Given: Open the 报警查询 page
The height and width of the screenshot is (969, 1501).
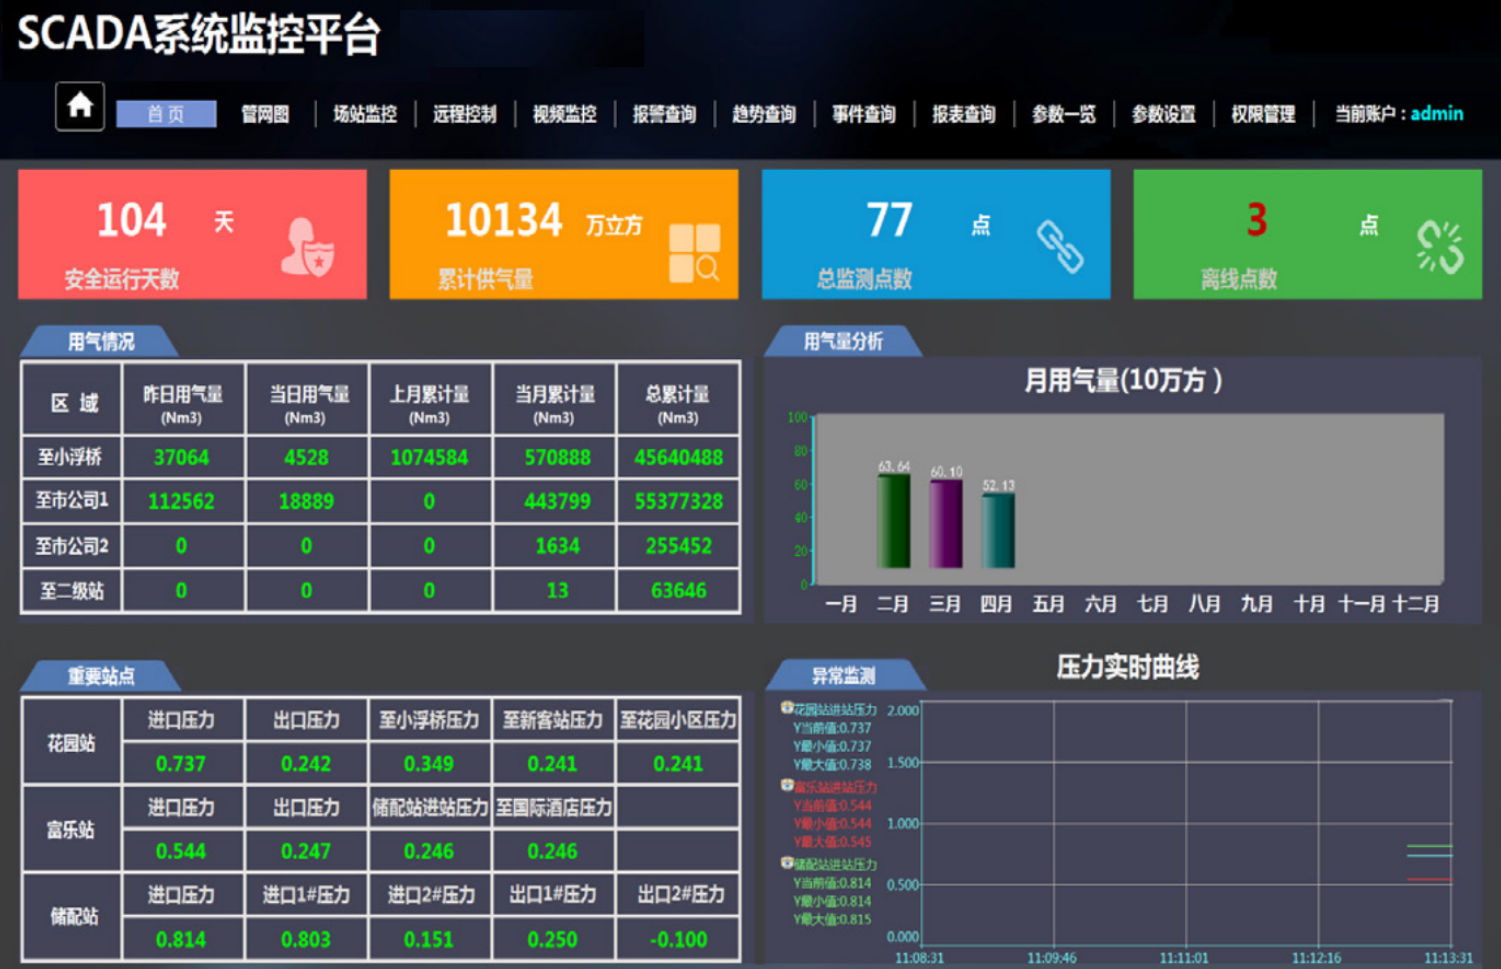Looking at the screenshot, I should [664, 113].
